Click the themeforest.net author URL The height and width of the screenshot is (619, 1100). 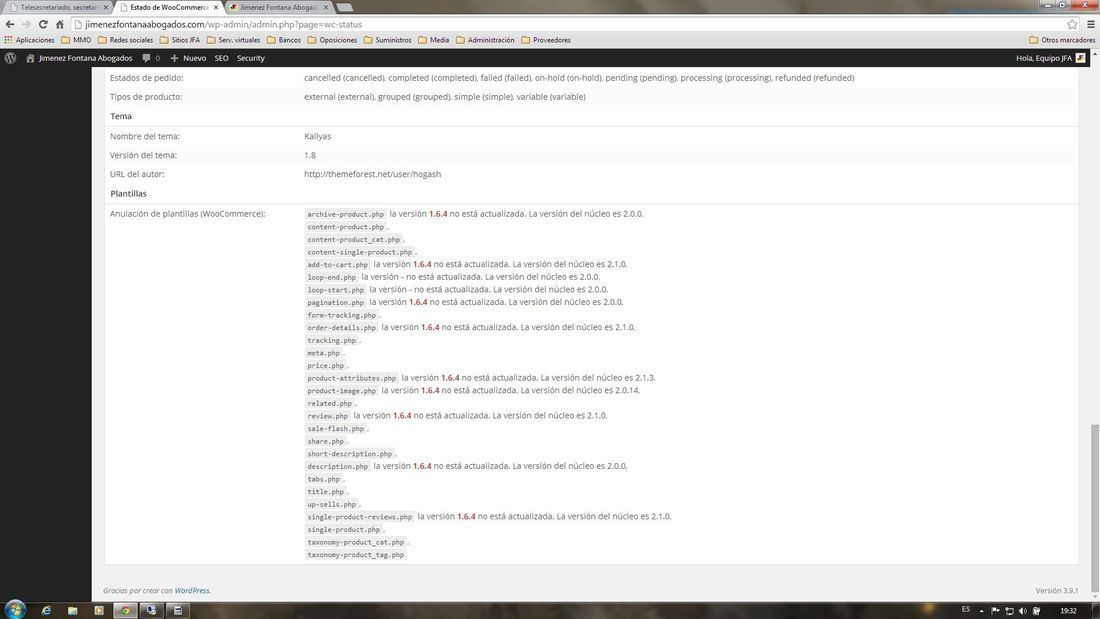tap(373, 174)
